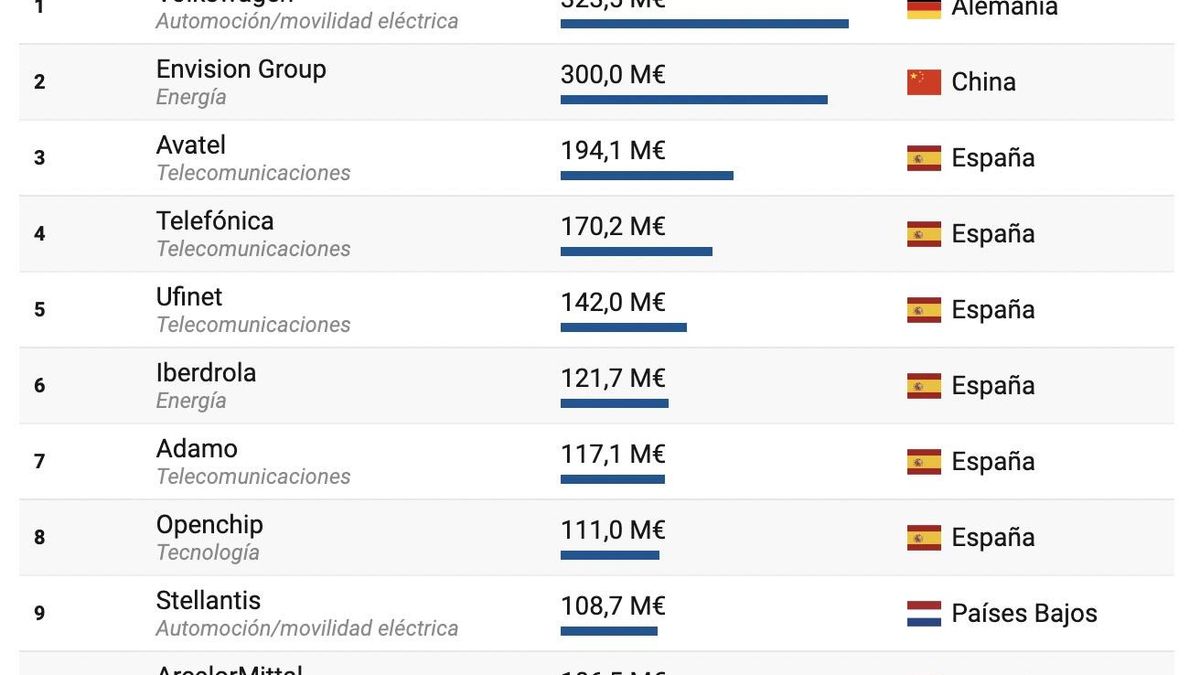This screenshot has height=675, width=1200.
Task: Click the Spain flag in Adamo row
Action: pyautogui.click(x=923, y=462)
